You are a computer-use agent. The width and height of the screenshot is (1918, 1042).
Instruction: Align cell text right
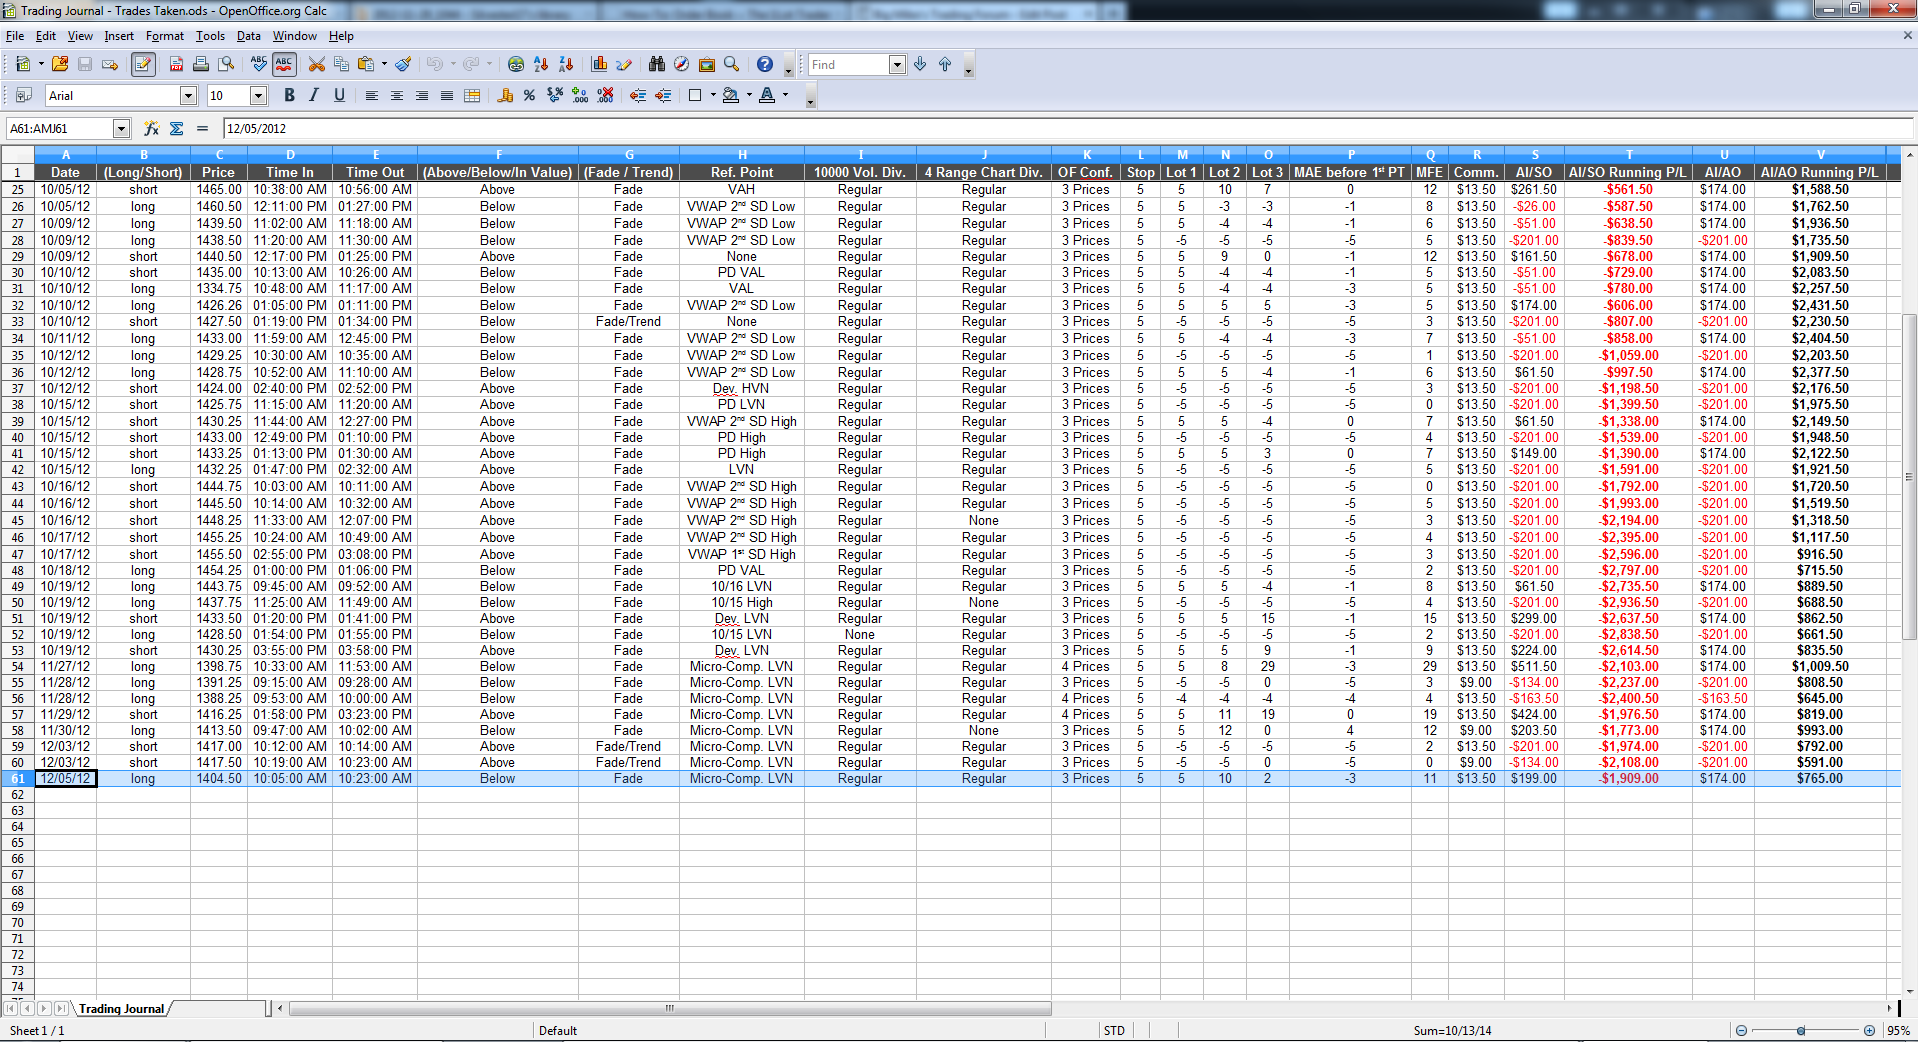point(422,95)
